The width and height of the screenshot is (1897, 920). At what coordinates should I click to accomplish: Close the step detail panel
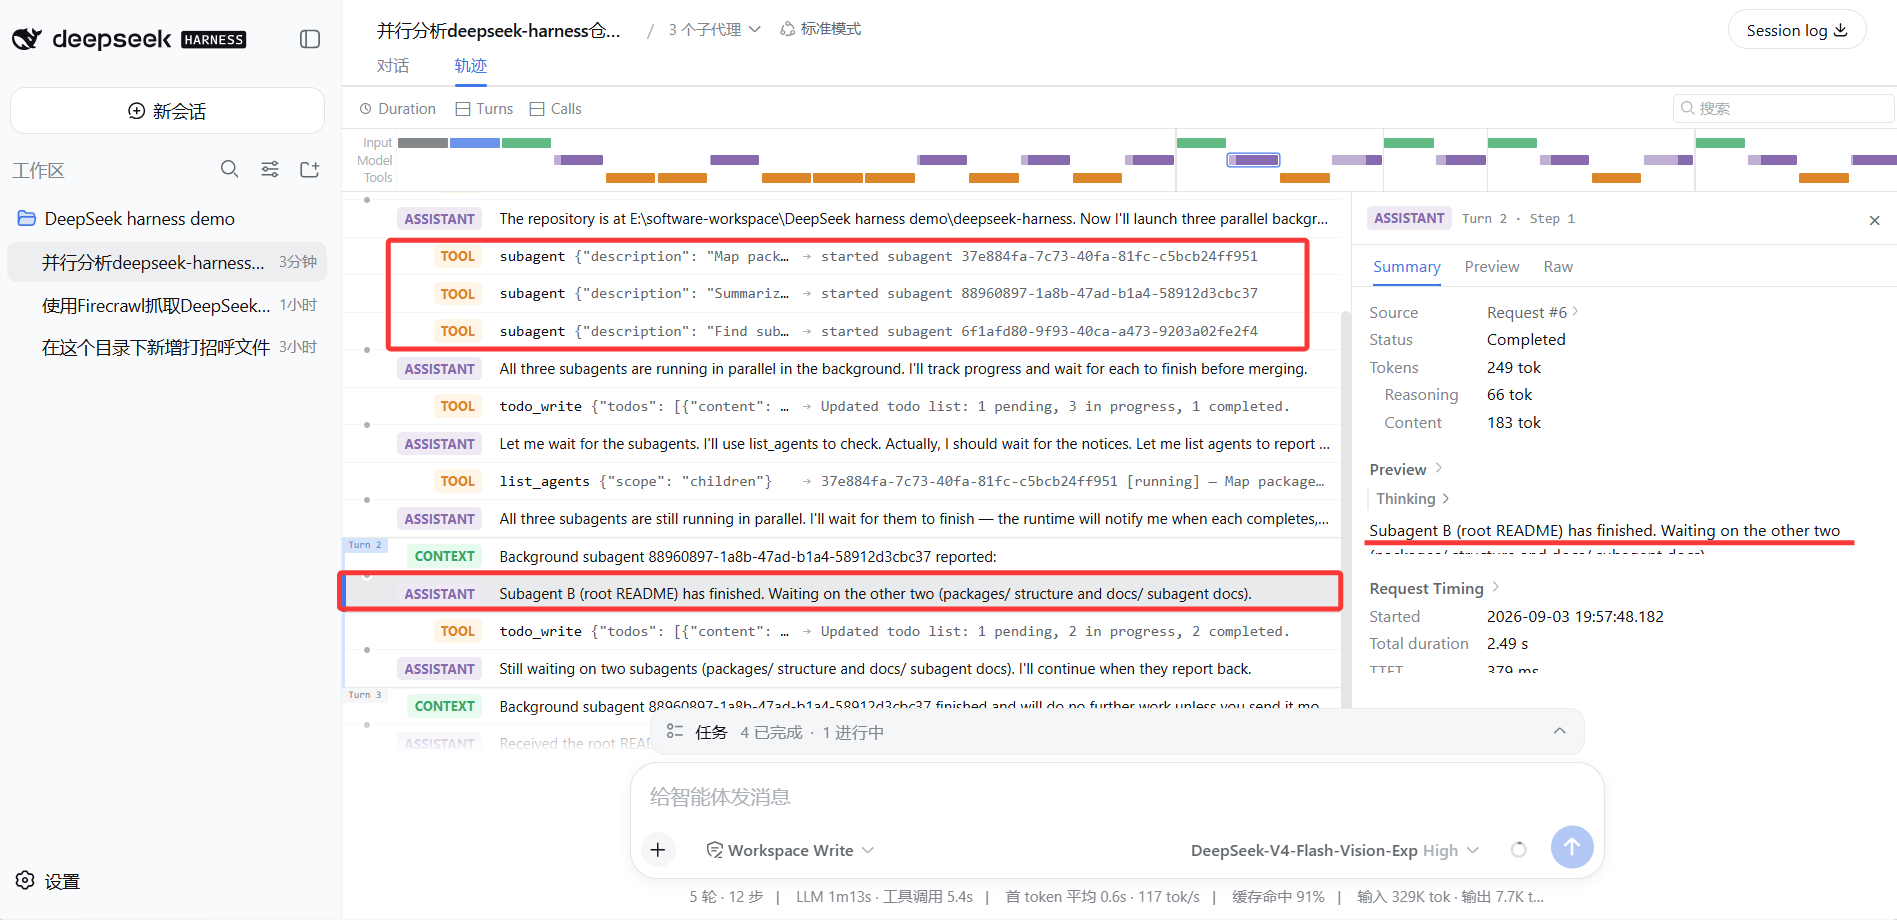1875,220
